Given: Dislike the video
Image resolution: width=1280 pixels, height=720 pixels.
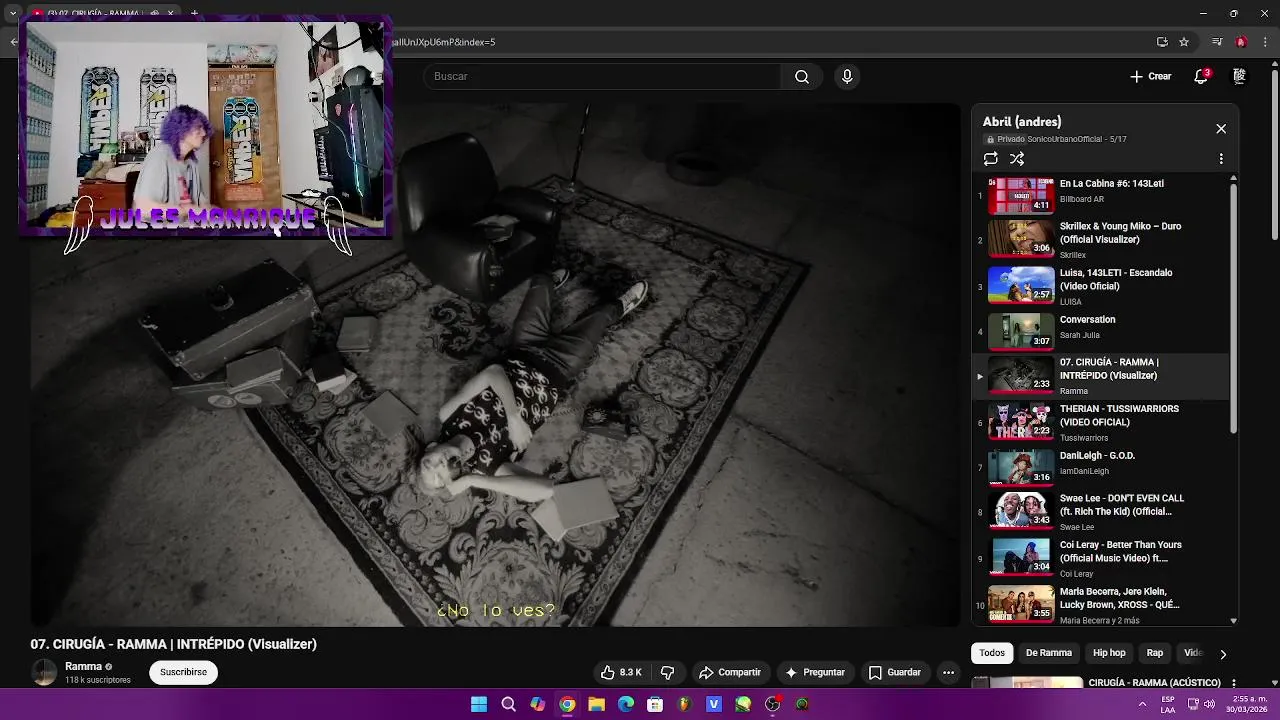Looking at the screenshot, I should (668, 673).
